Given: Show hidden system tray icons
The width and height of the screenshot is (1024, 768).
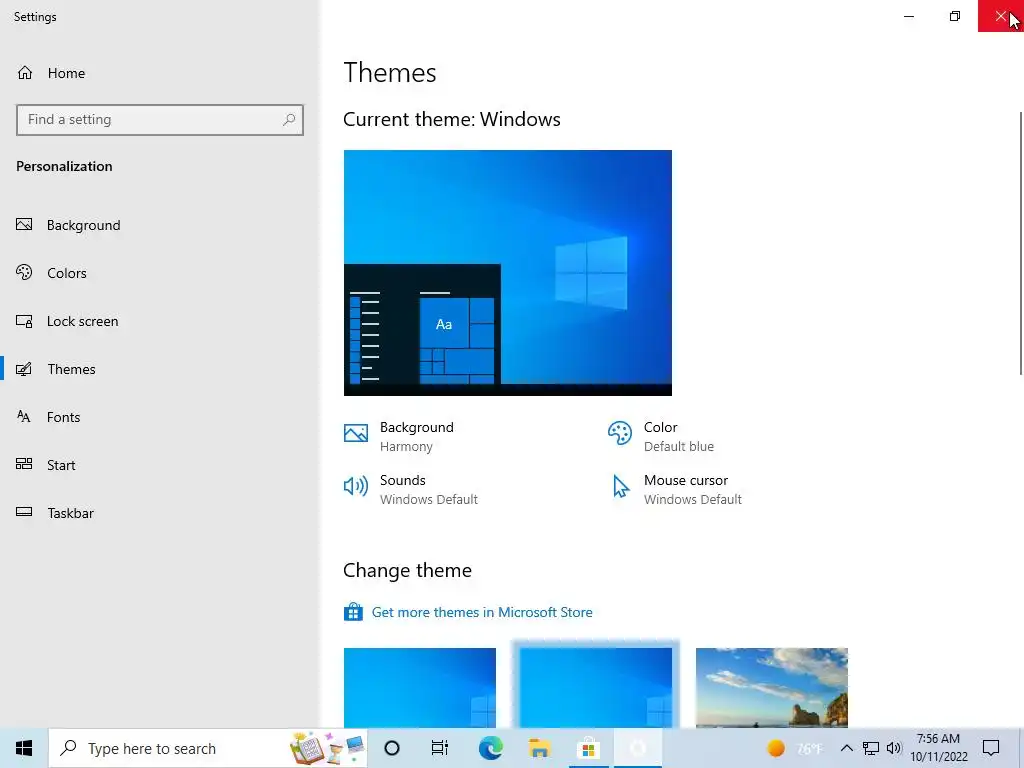Looking at the screenshot, I should 846,748.
